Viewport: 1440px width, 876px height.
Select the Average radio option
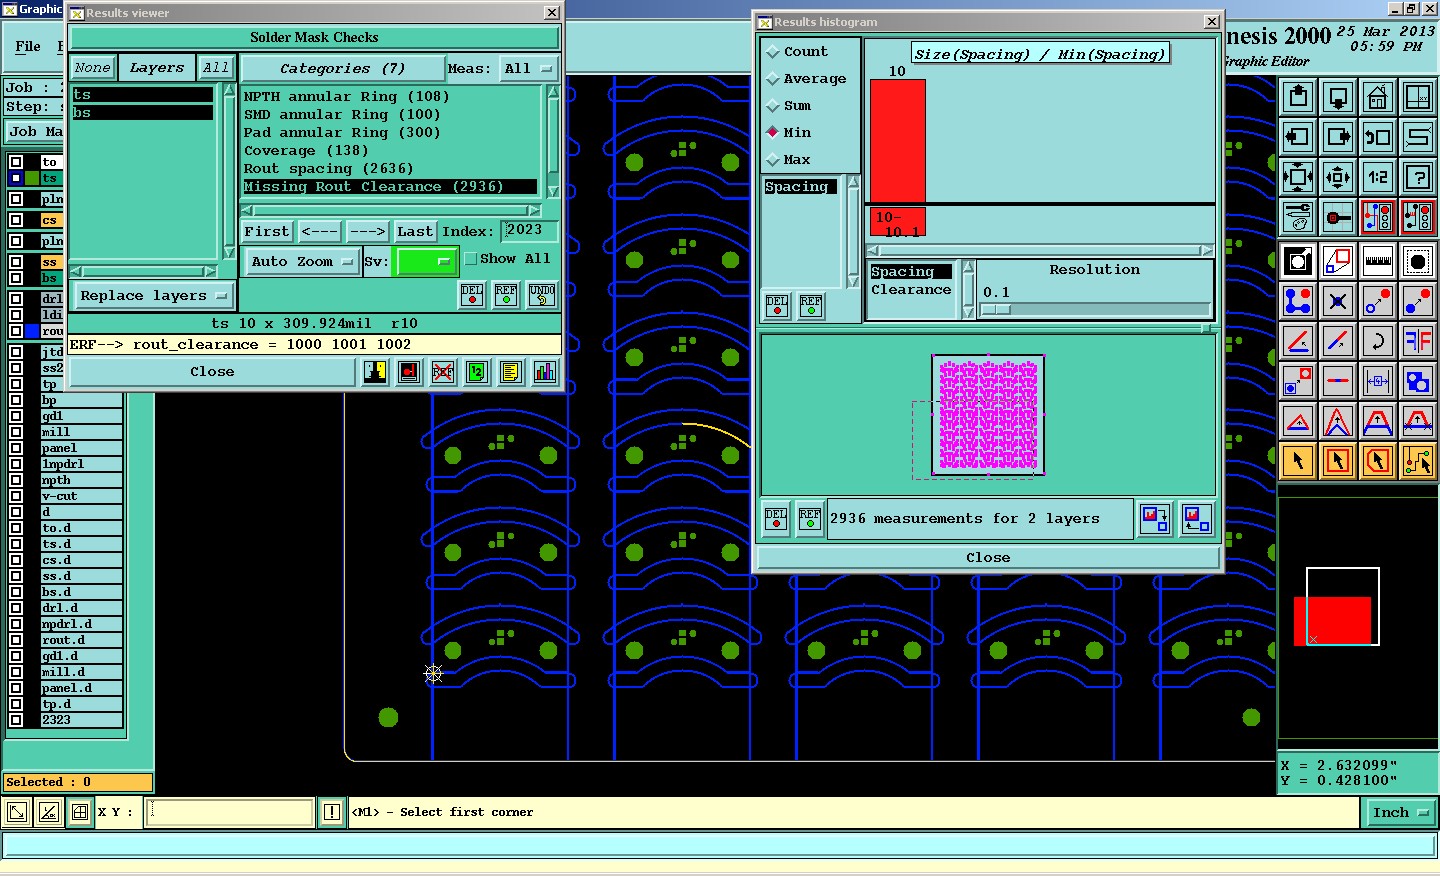(773, 79)
